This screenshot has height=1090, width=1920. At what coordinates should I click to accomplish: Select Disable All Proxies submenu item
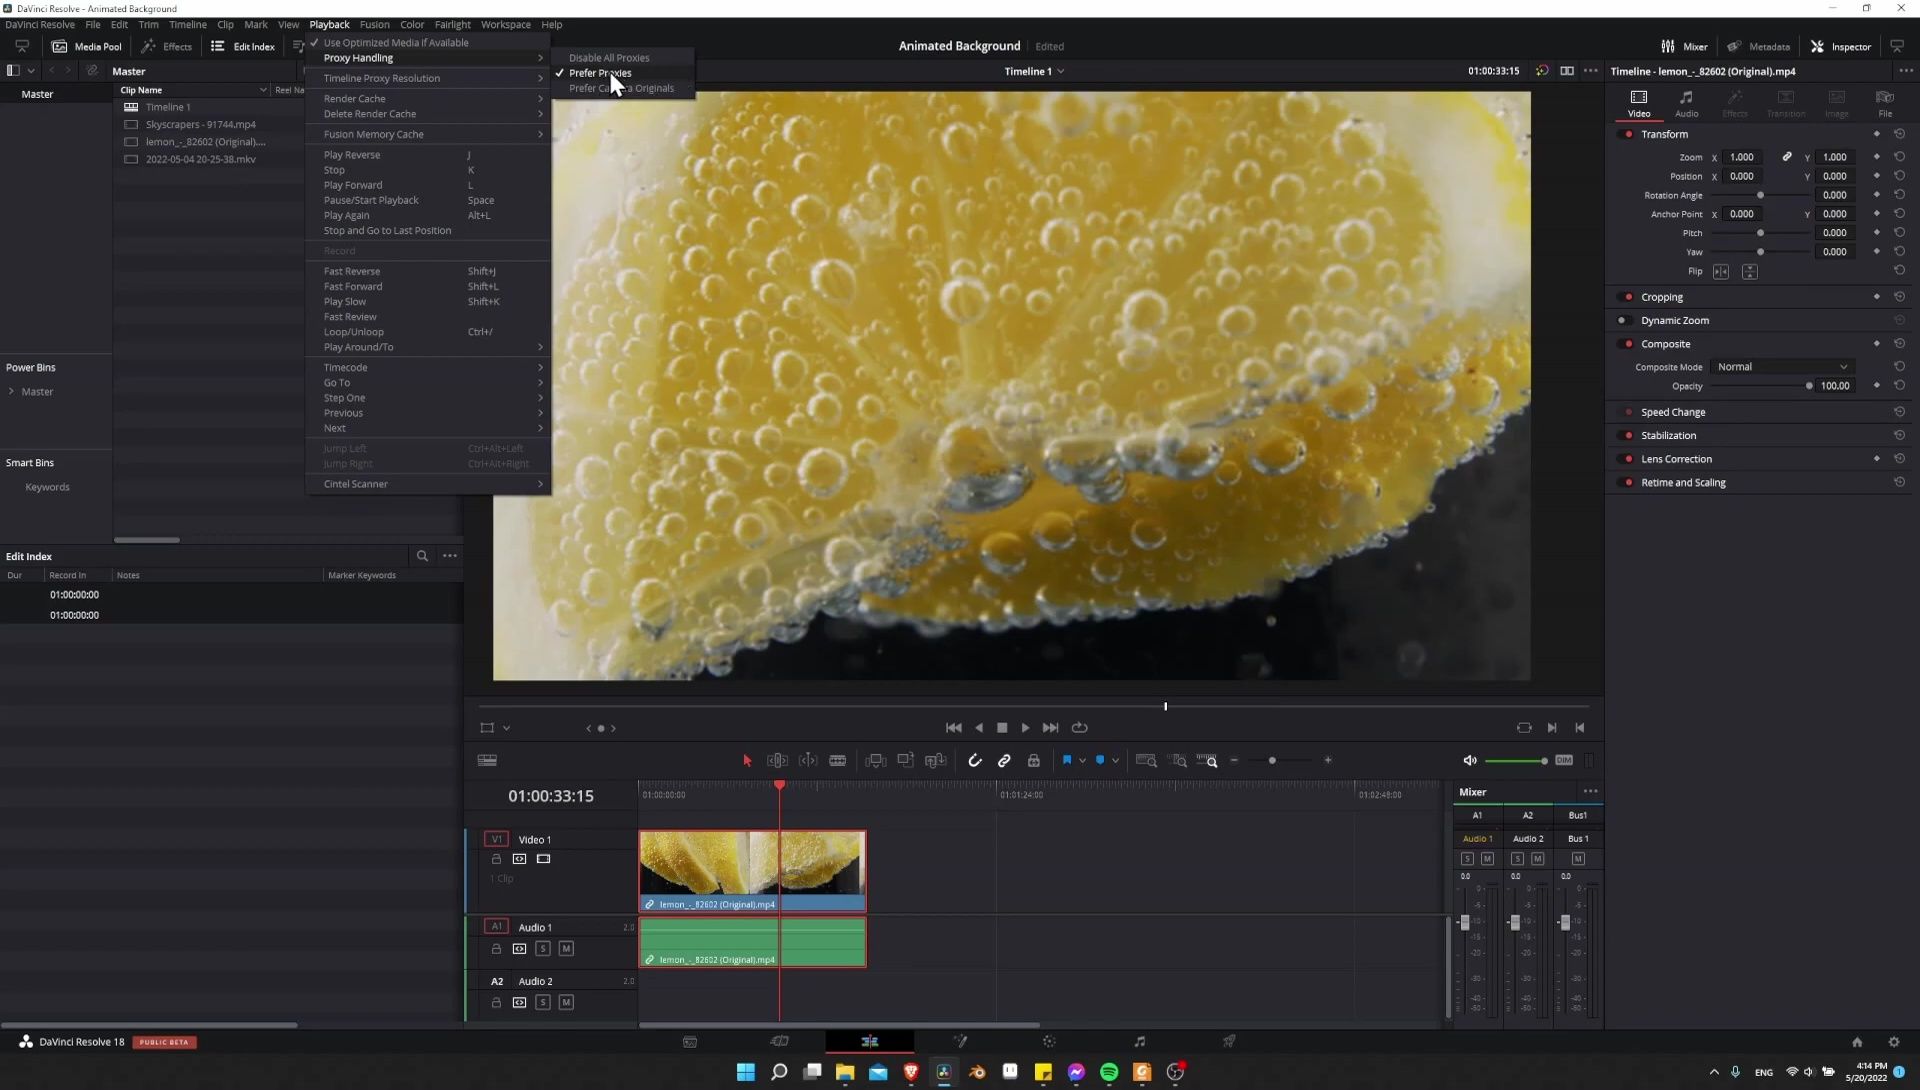(x=609, y=57)
